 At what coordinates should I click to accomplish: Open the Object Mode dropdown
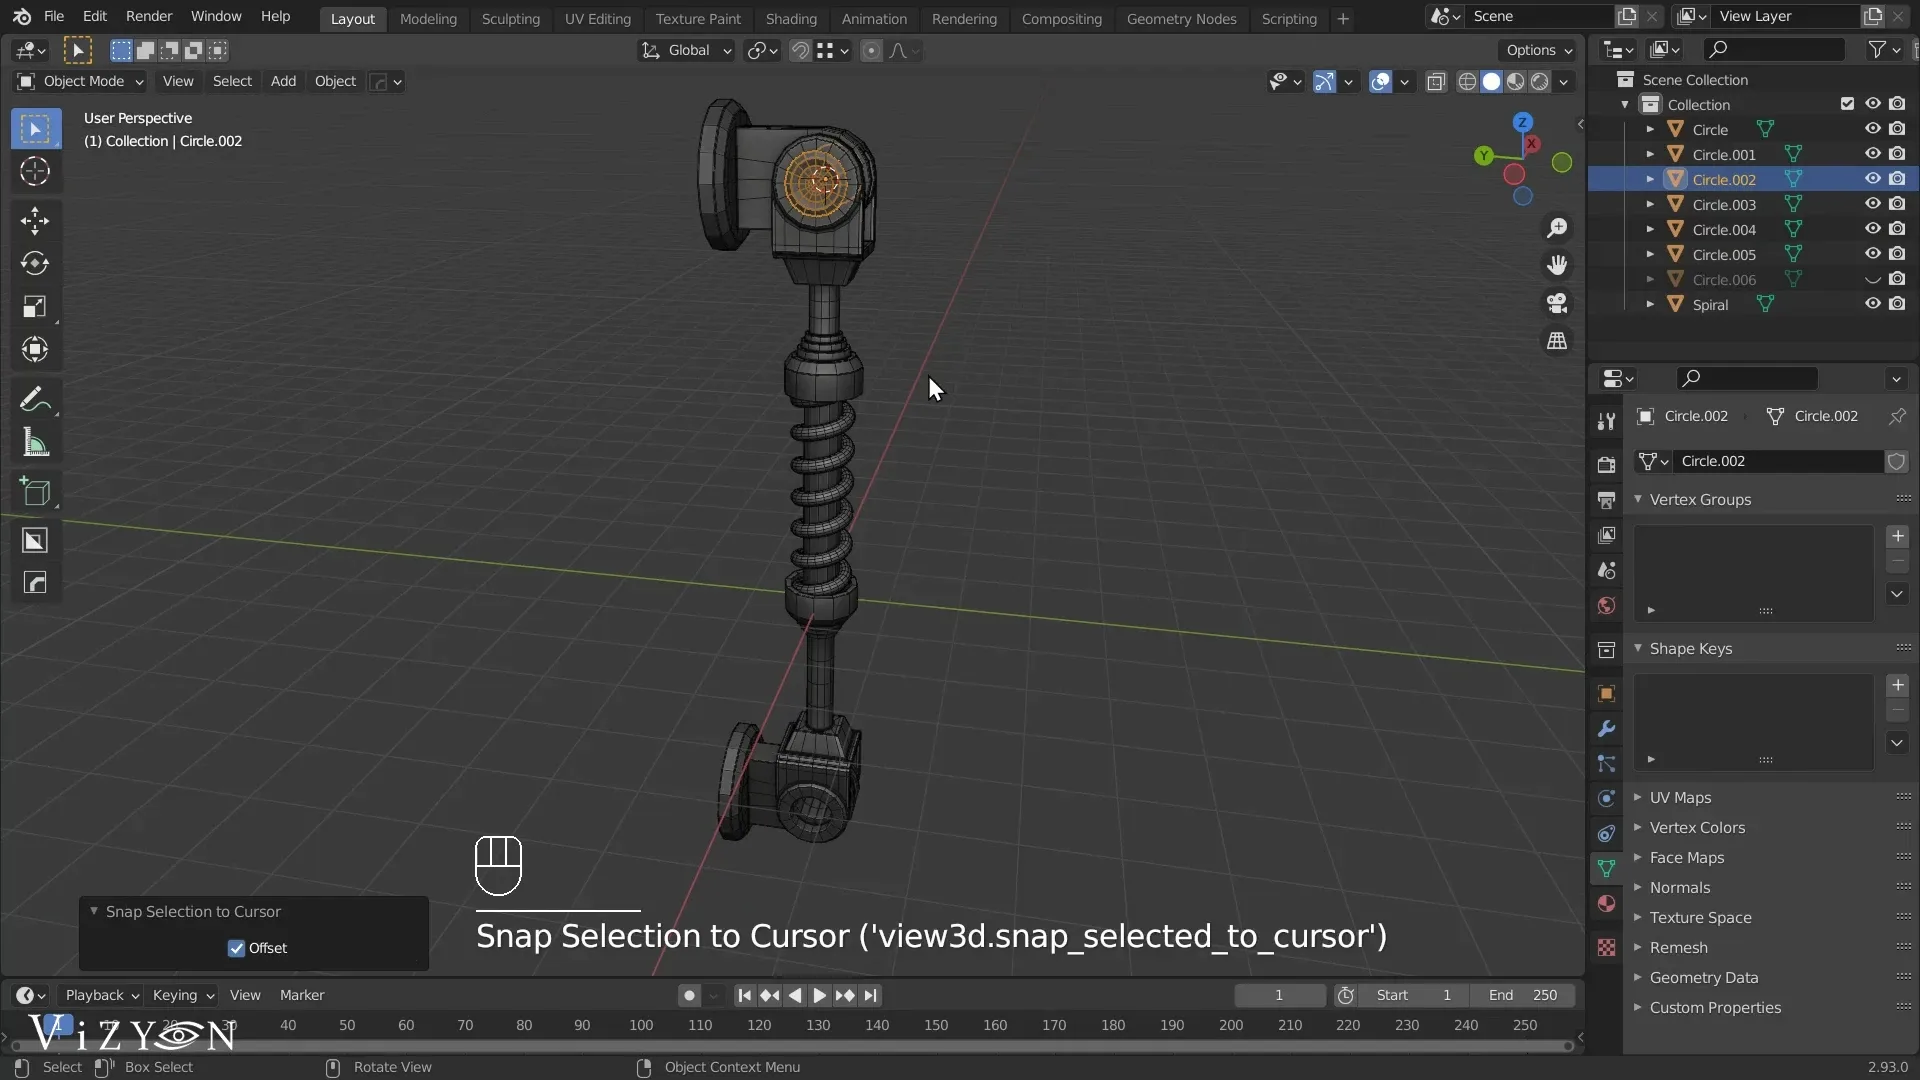click(82, 81)
